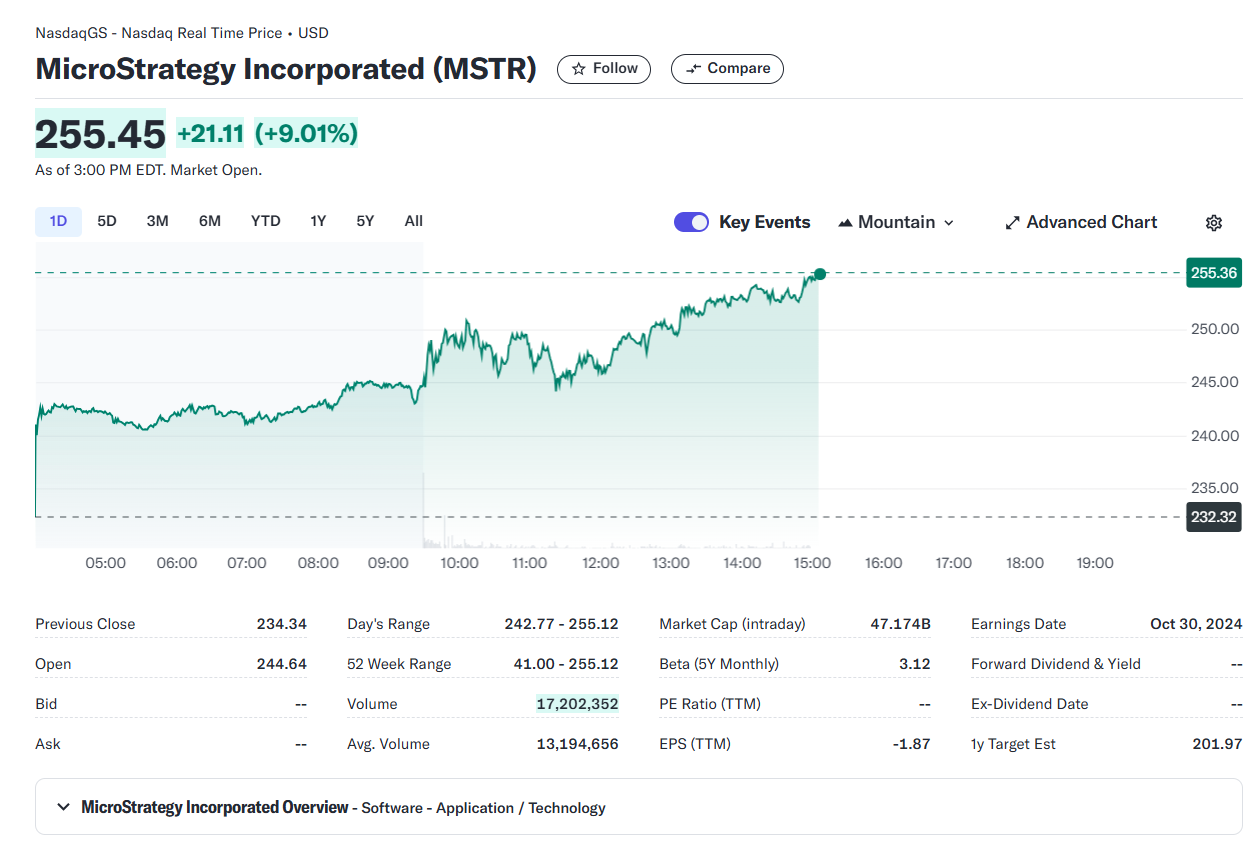Open the Mountain chart type dropdown arrow
The height and width of the screenshot is (846, 1259).
(949, 223)
